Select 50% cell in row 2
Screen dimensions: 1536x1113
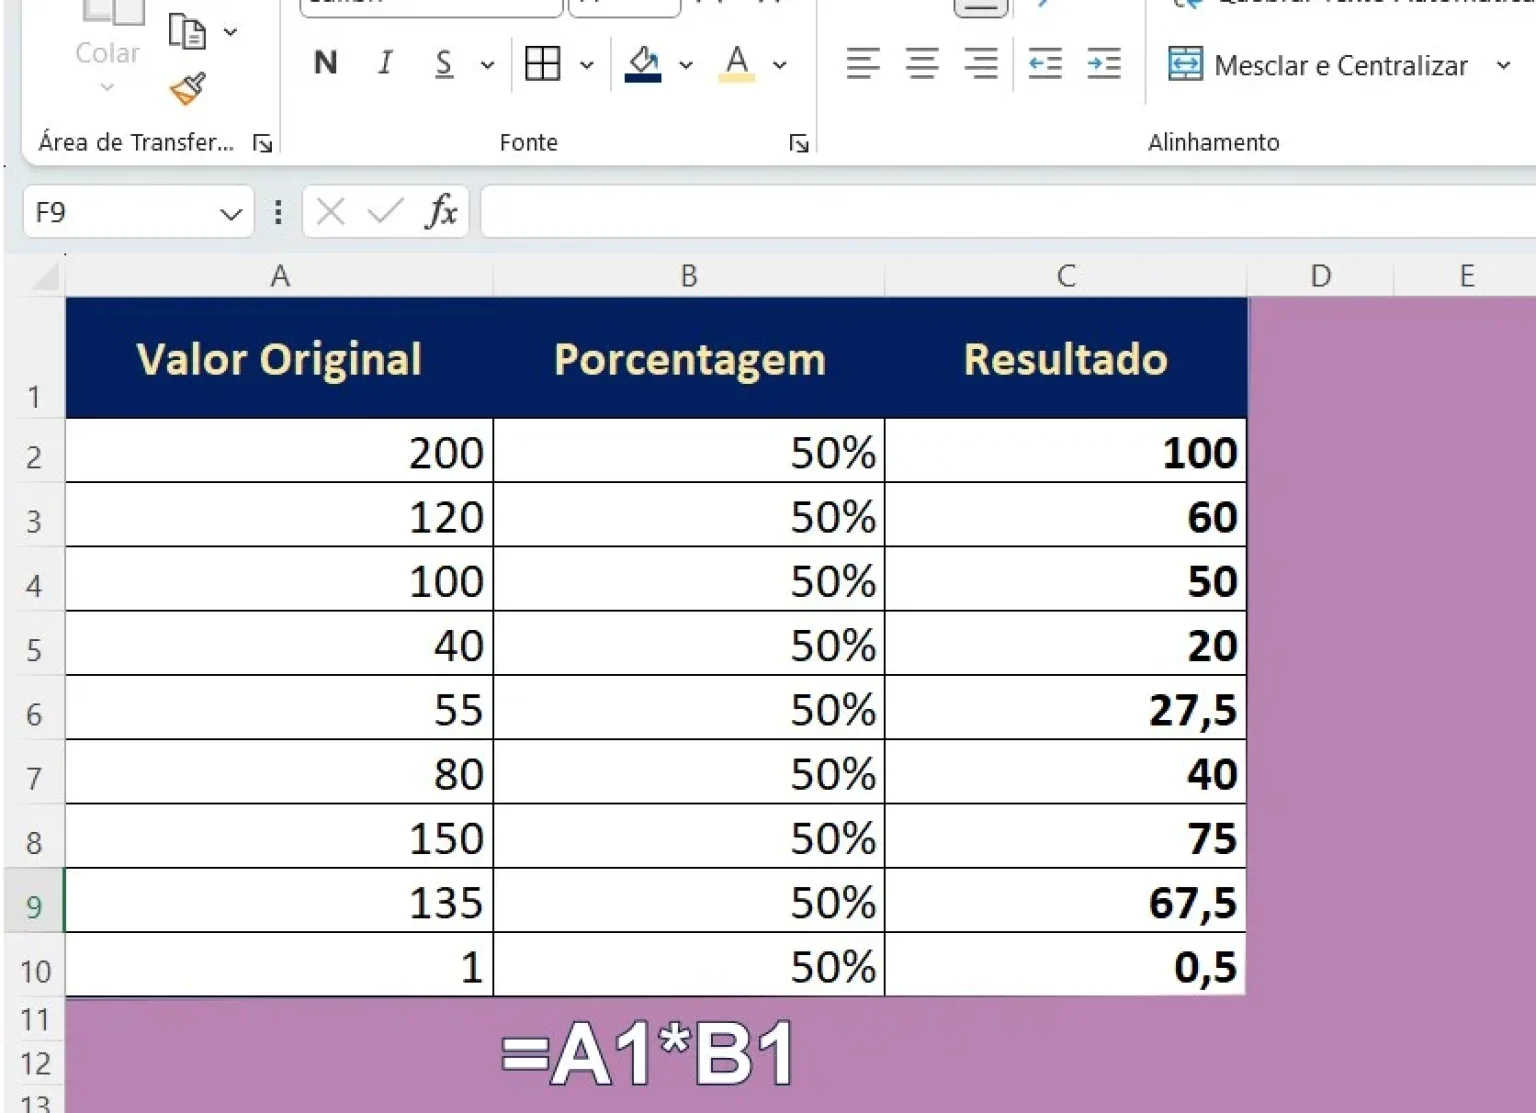pos(689,451)
